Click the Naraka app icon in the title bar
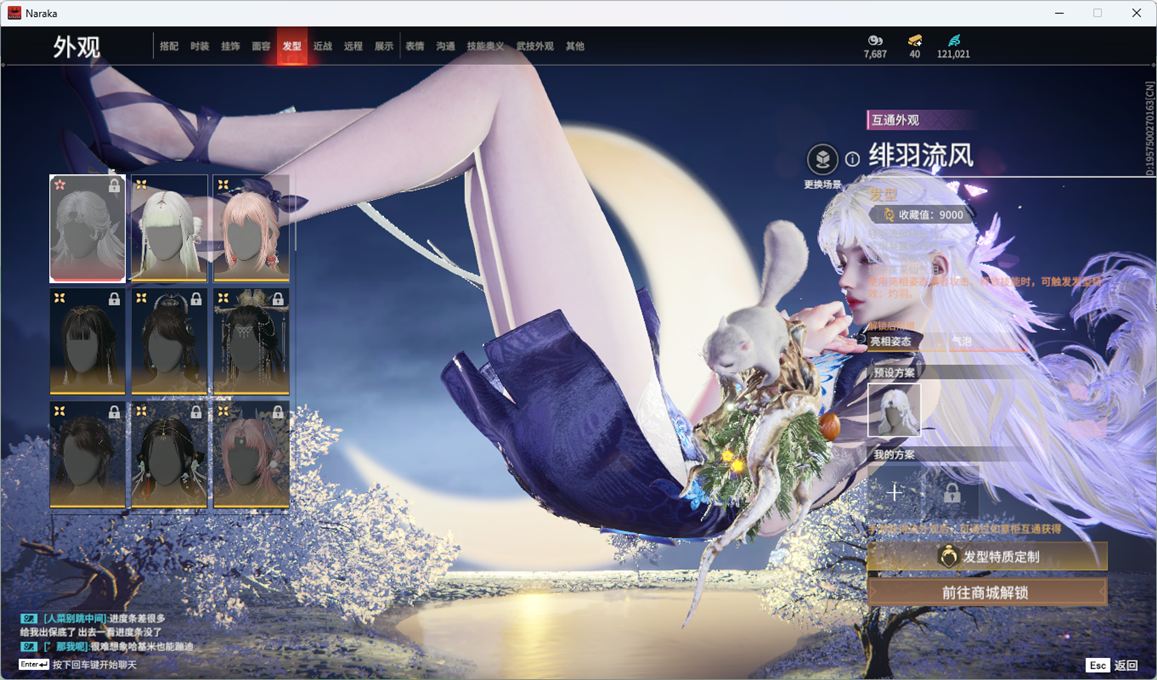The image size is (1157, 680). click(x=13, y=13)
